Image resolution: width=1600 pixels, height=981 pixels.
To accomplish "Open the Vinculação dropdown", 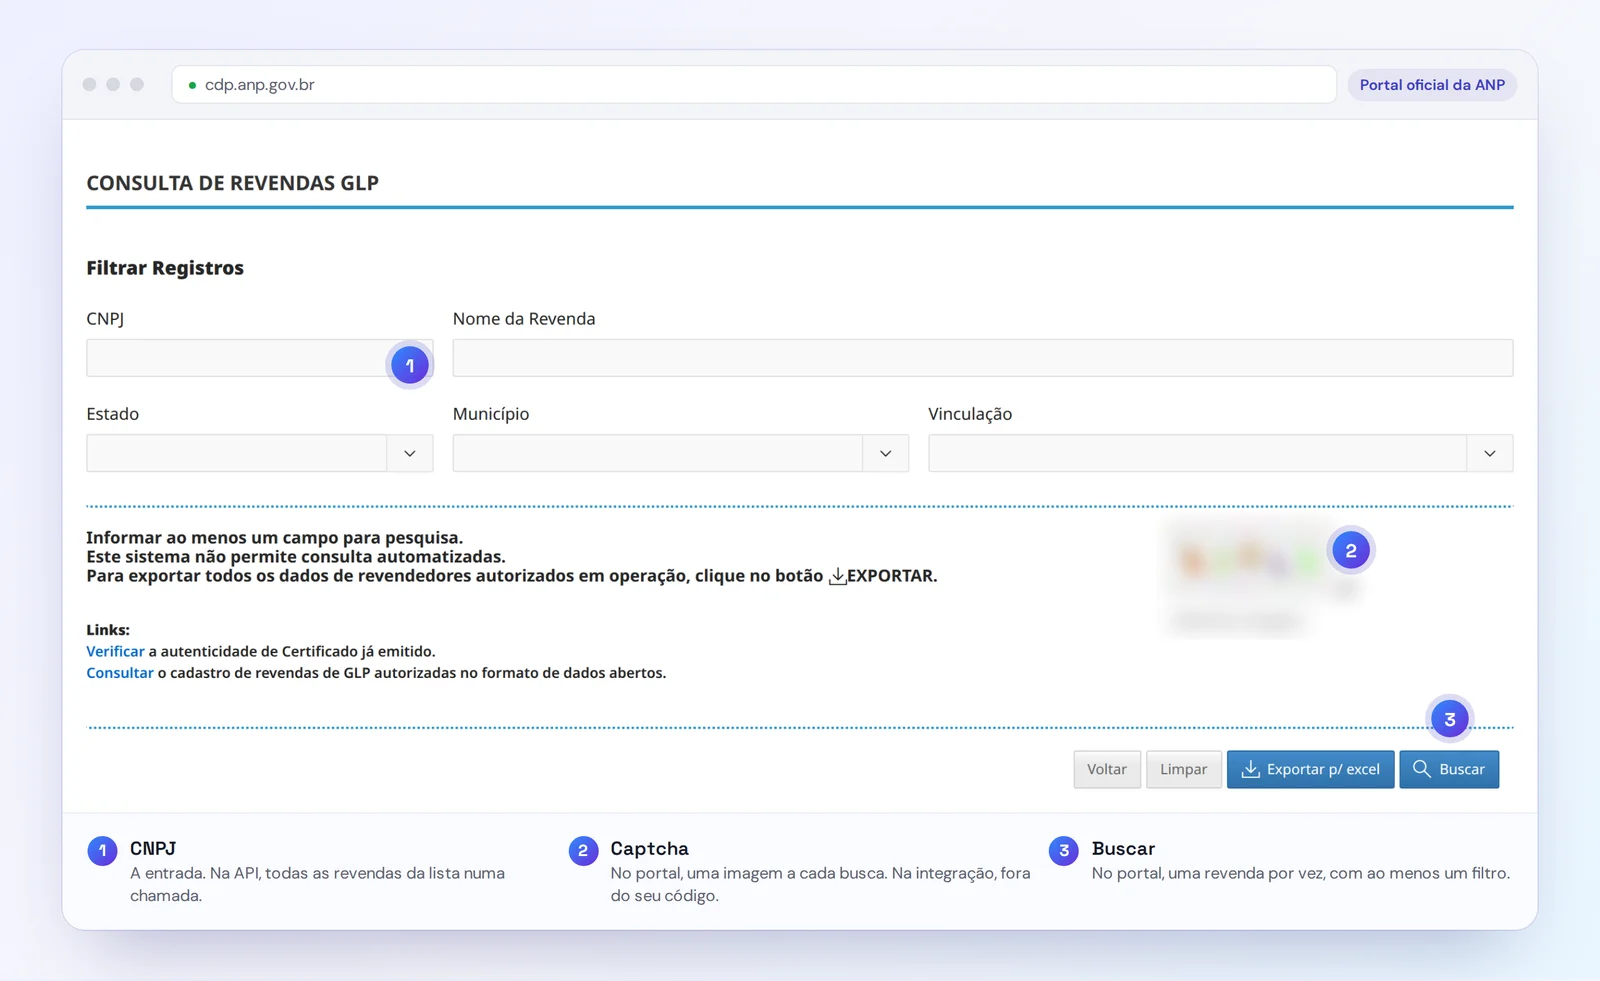I will pyautogui.click(x=1489, y=453).
